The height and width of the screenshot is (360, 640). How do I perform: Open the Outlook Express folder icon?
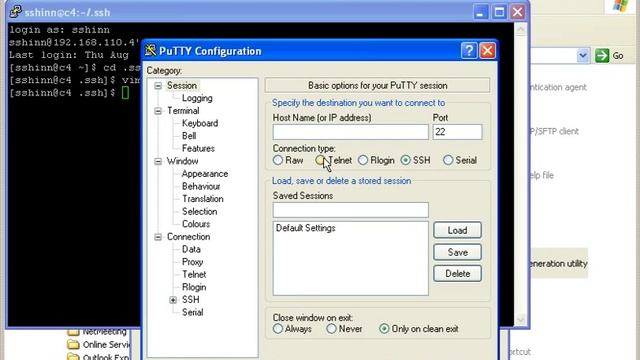pos(73,357)
